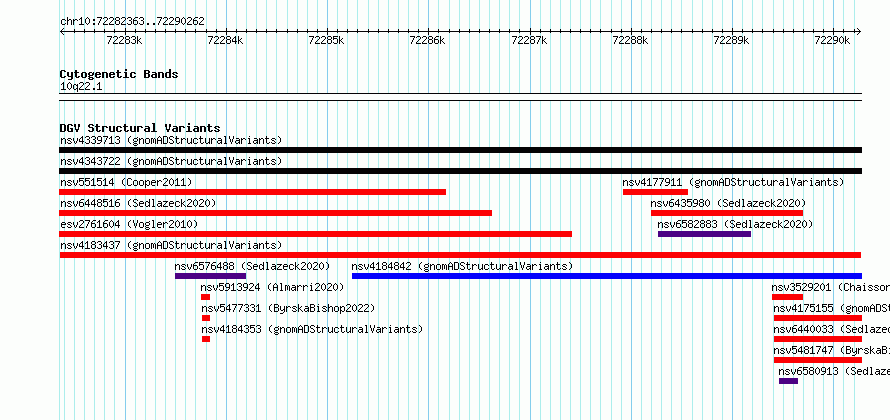Click the nsv3529201 variant label
This screenshot has width=890, height=420.
coord(830,287)
